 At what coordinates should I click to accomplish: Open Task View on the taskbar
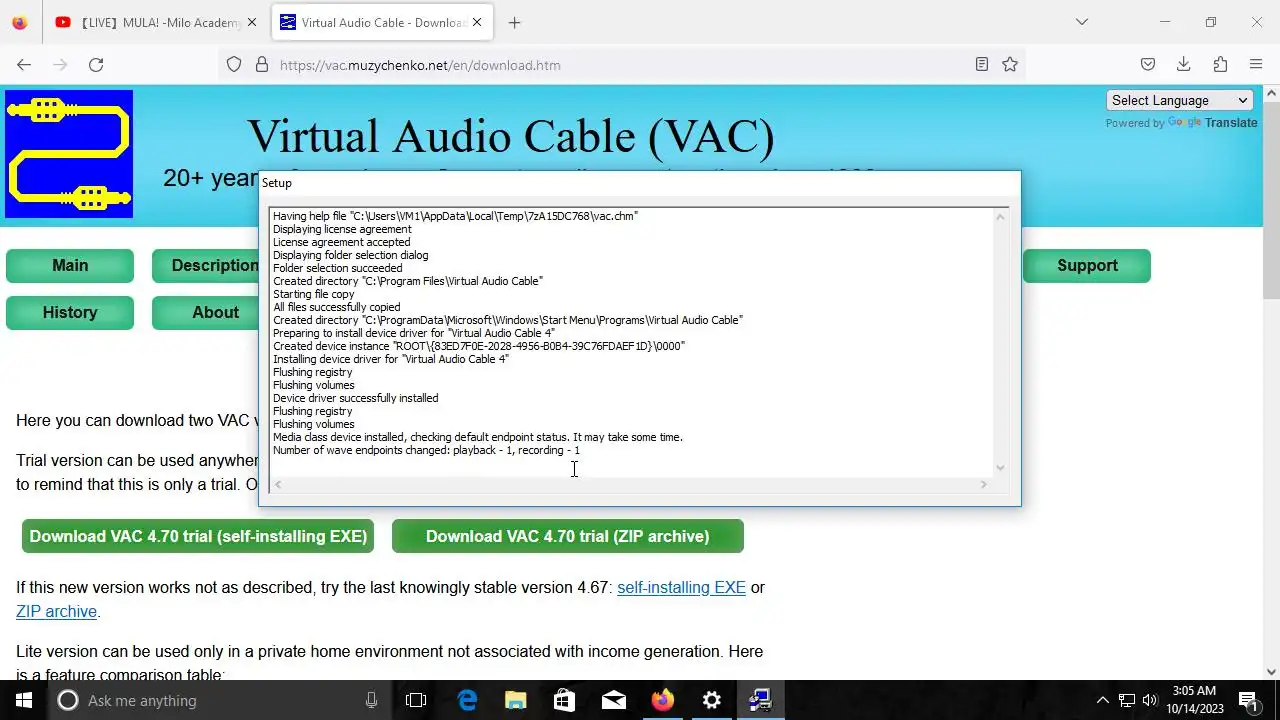416,700
